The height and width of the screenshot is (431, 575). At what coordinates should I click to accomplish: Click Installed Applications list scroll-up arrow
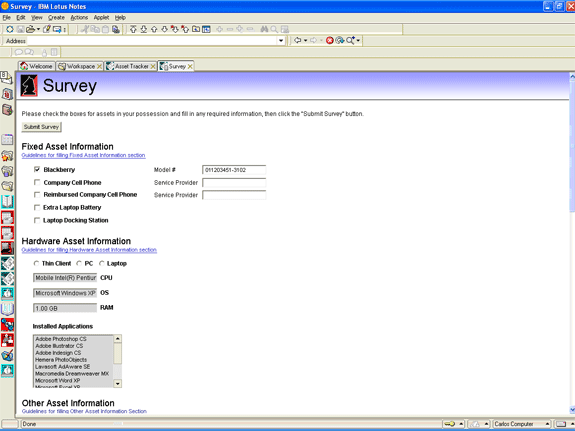[x=117, y=339]
